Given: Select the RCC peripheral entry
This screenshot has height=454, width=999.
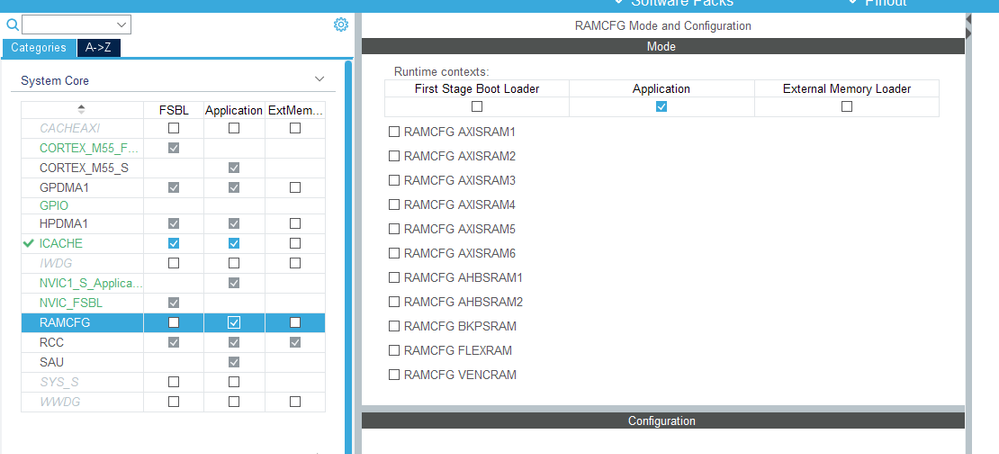Looking at the screenshot, I should (51, 342).
